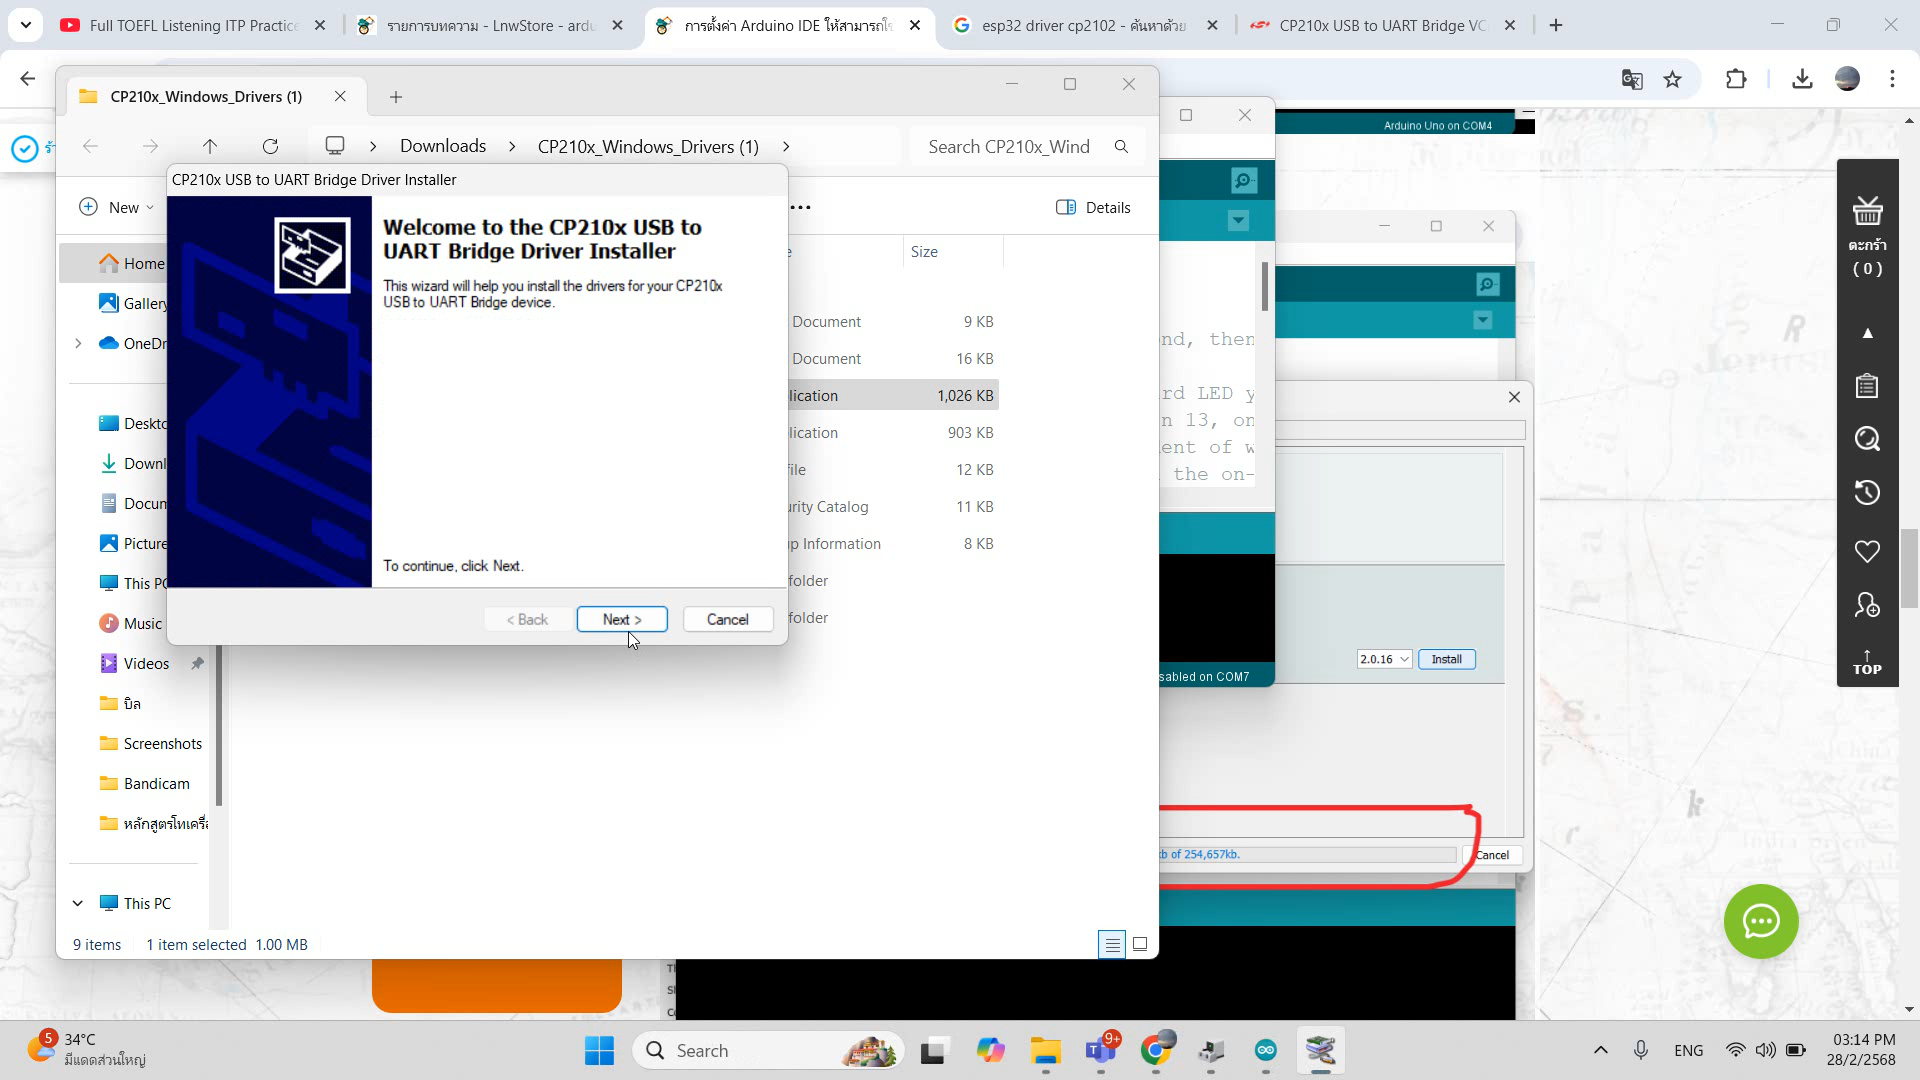Open Bandicam folder in navigation pane
1920x1080 pixels.
pos(145,783)
